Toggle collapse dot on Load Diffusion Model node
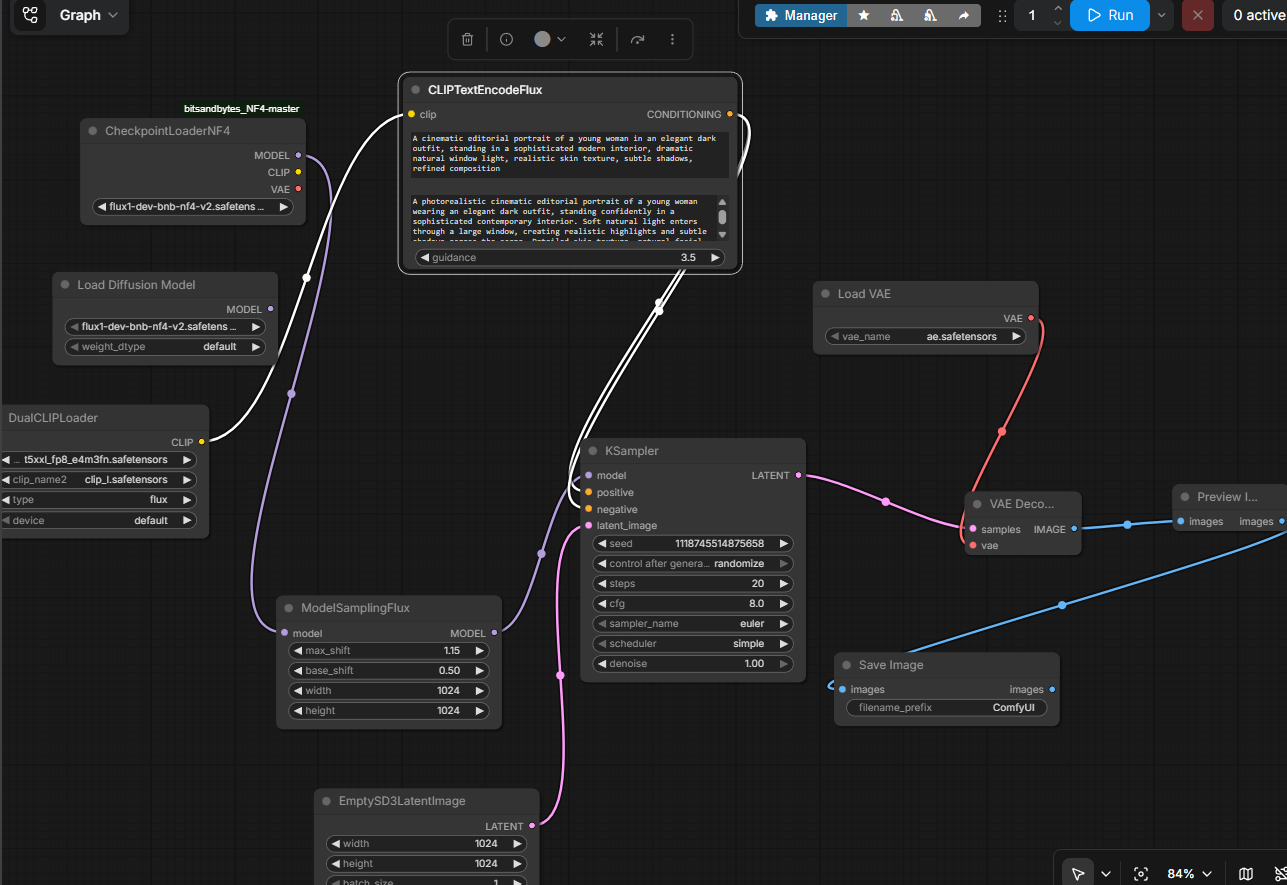The width and height of the screenshot is (1287, 885). pos(65,285)
